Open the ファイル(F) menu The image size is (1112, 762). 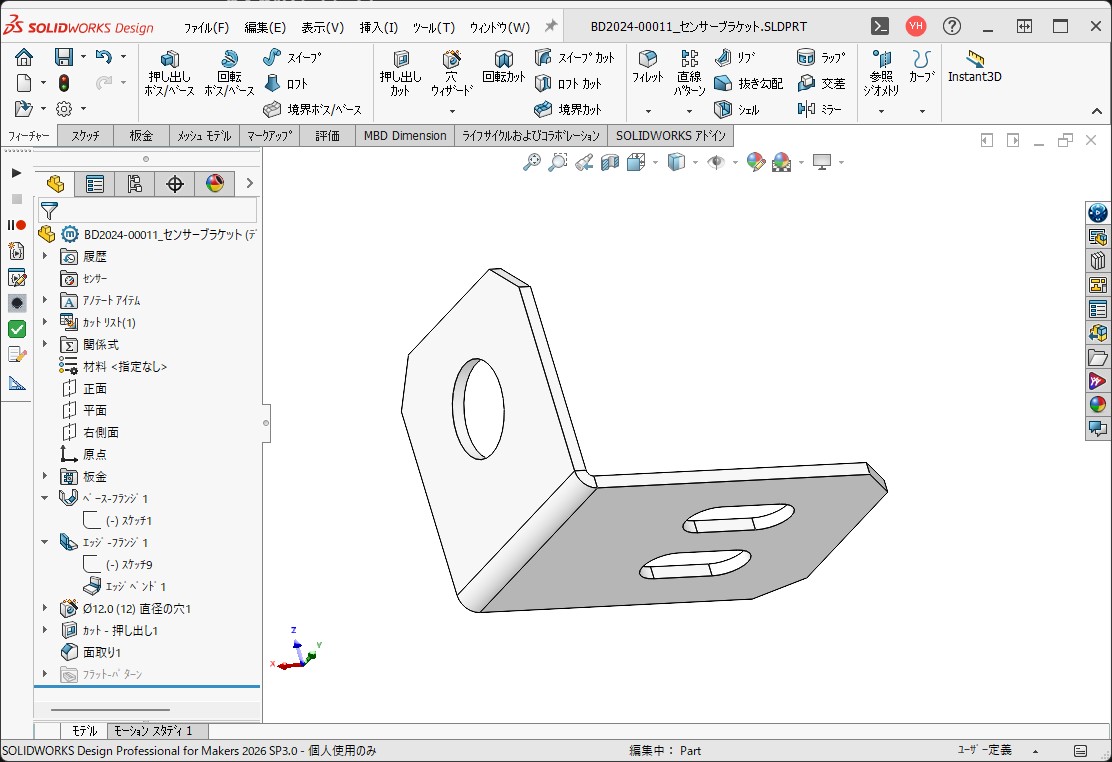206,27
